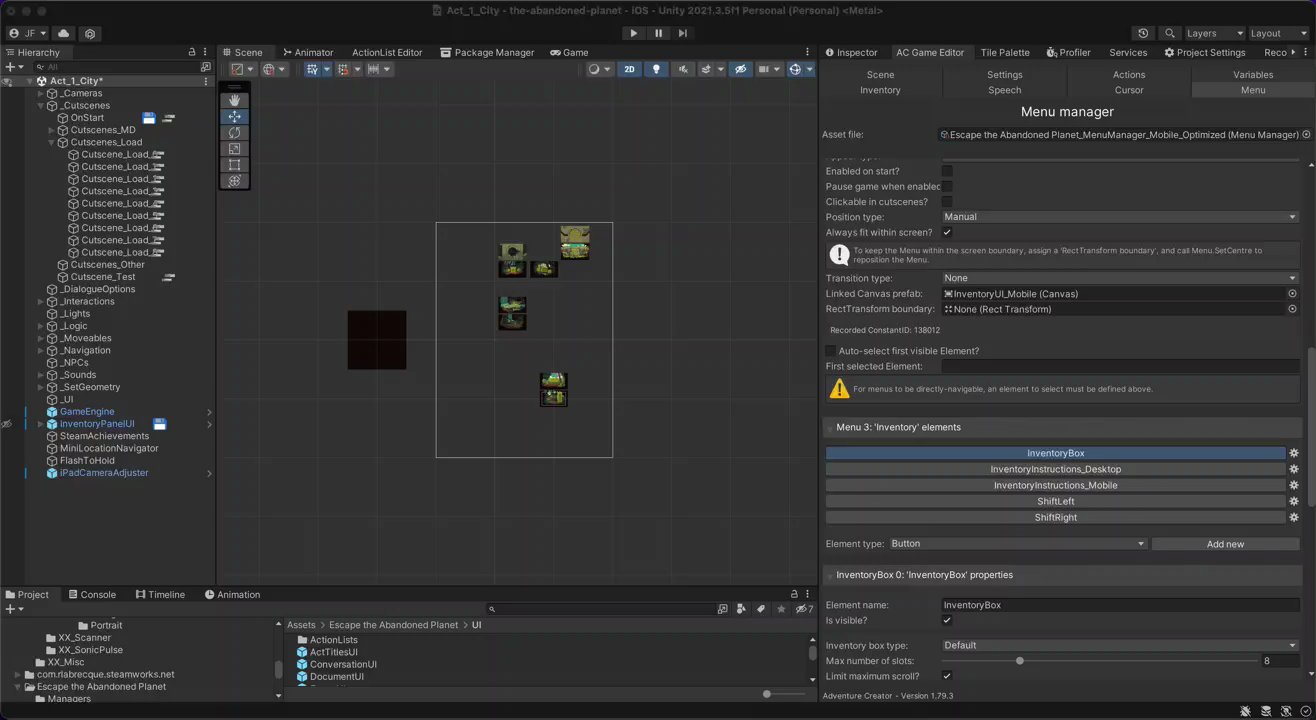Open the Position type dropdown

tap(1119, 217)
